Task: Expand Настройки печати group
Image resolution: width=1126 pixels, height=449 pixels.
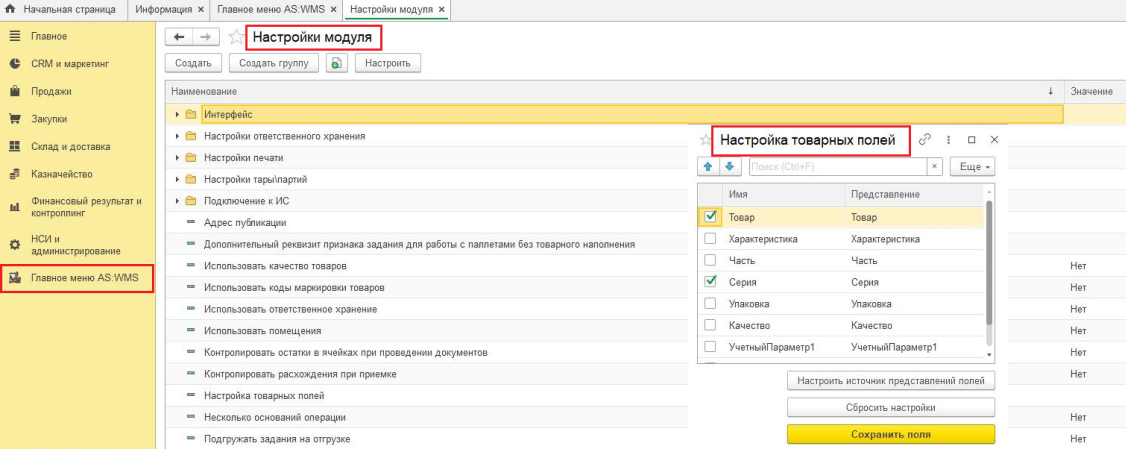Action: (x=177, y=158)
